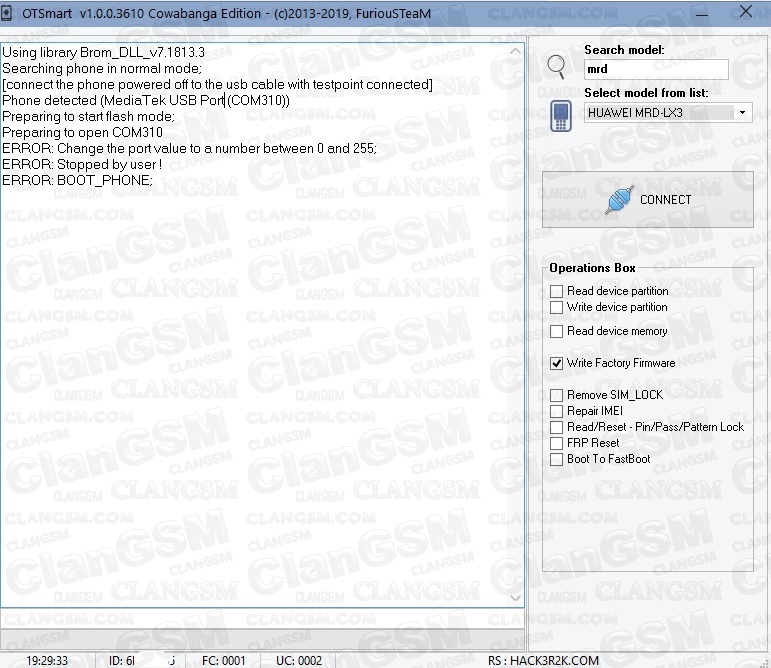Click the blue phone model icon
The width and height of the screenshot is (771, 668).
[561, 116]
